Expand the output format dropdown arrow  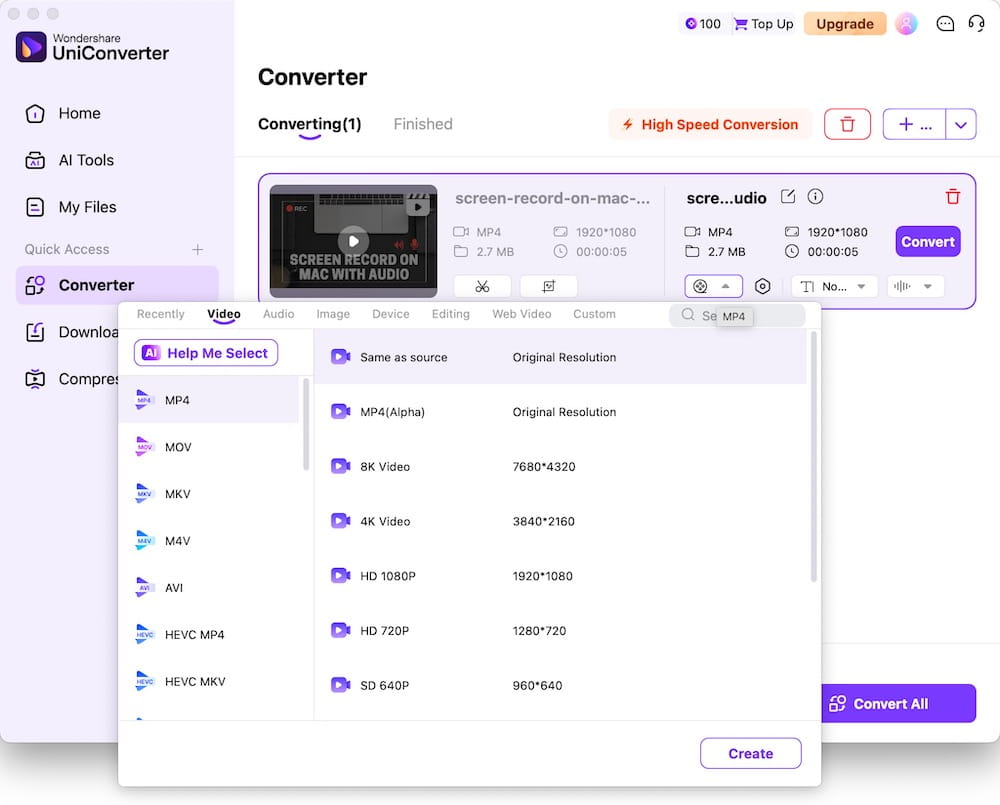tap(725, 286)
